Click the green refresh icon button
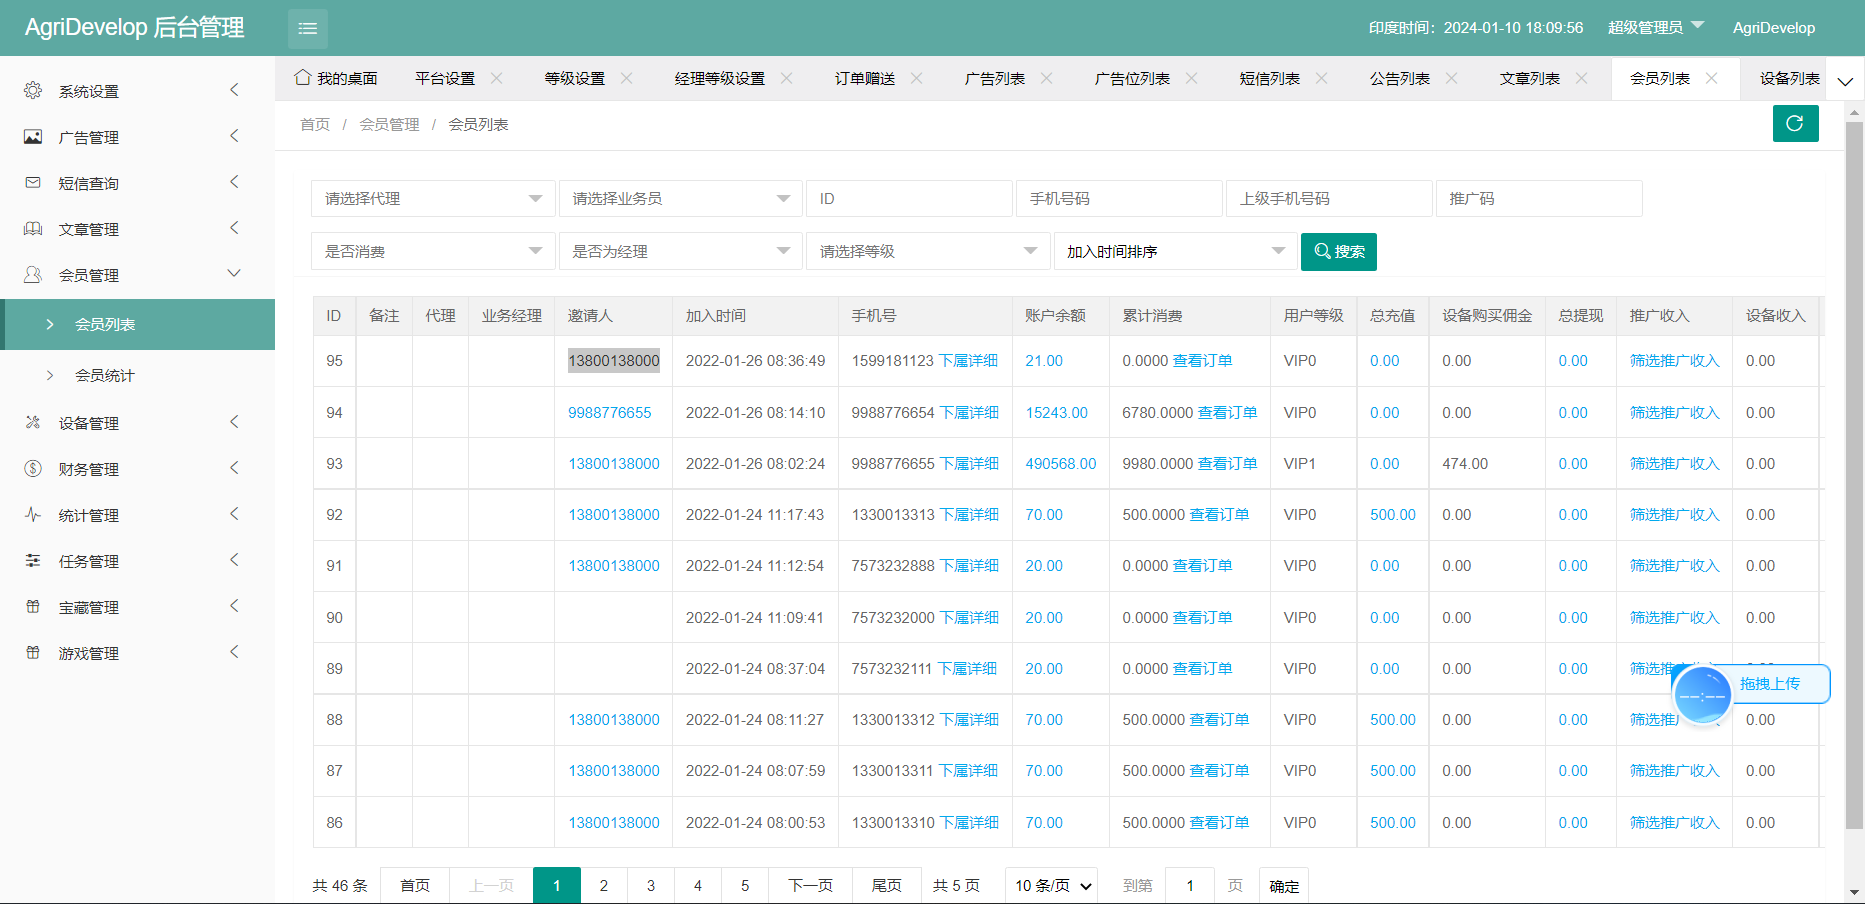 1795,123
